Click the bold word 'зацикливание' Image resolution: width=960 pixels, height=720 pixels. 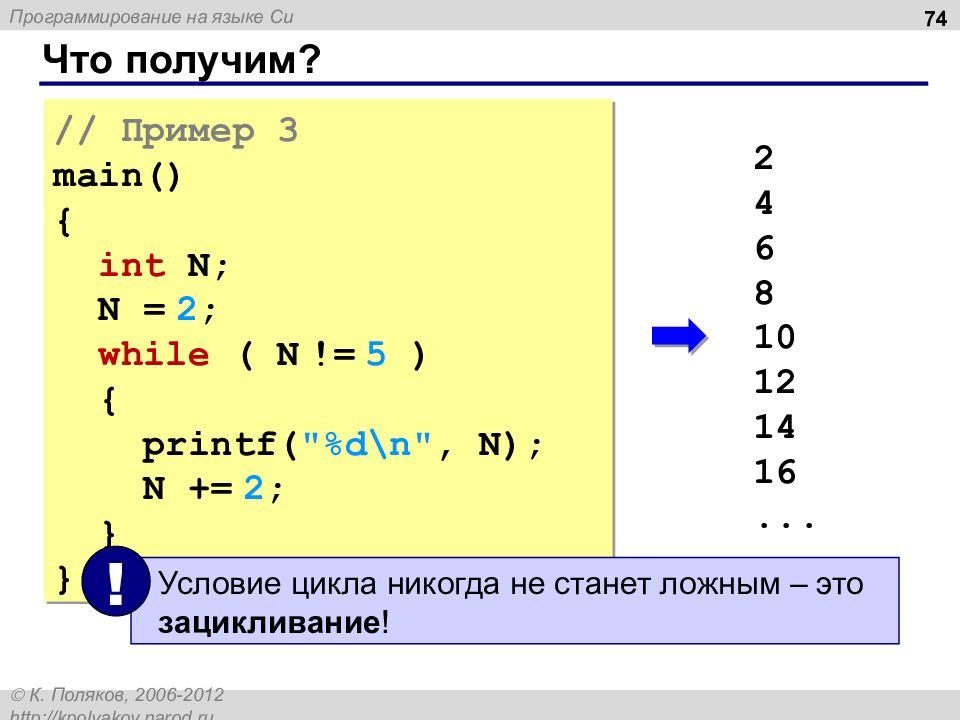[x=269, y=623]
